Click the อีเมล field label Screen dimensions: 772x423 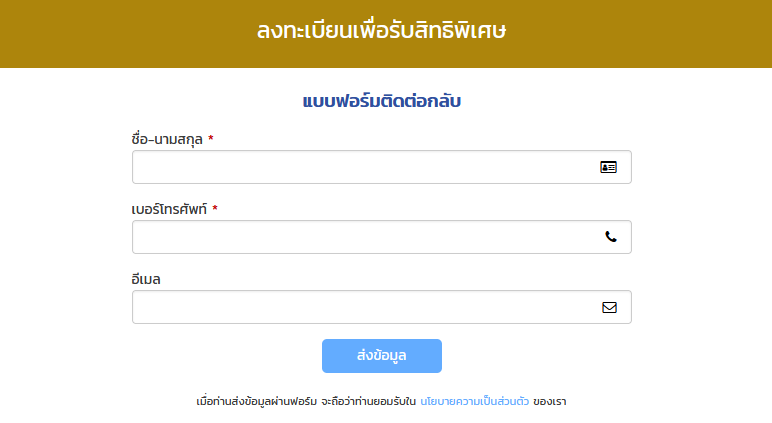click(146, 279)
